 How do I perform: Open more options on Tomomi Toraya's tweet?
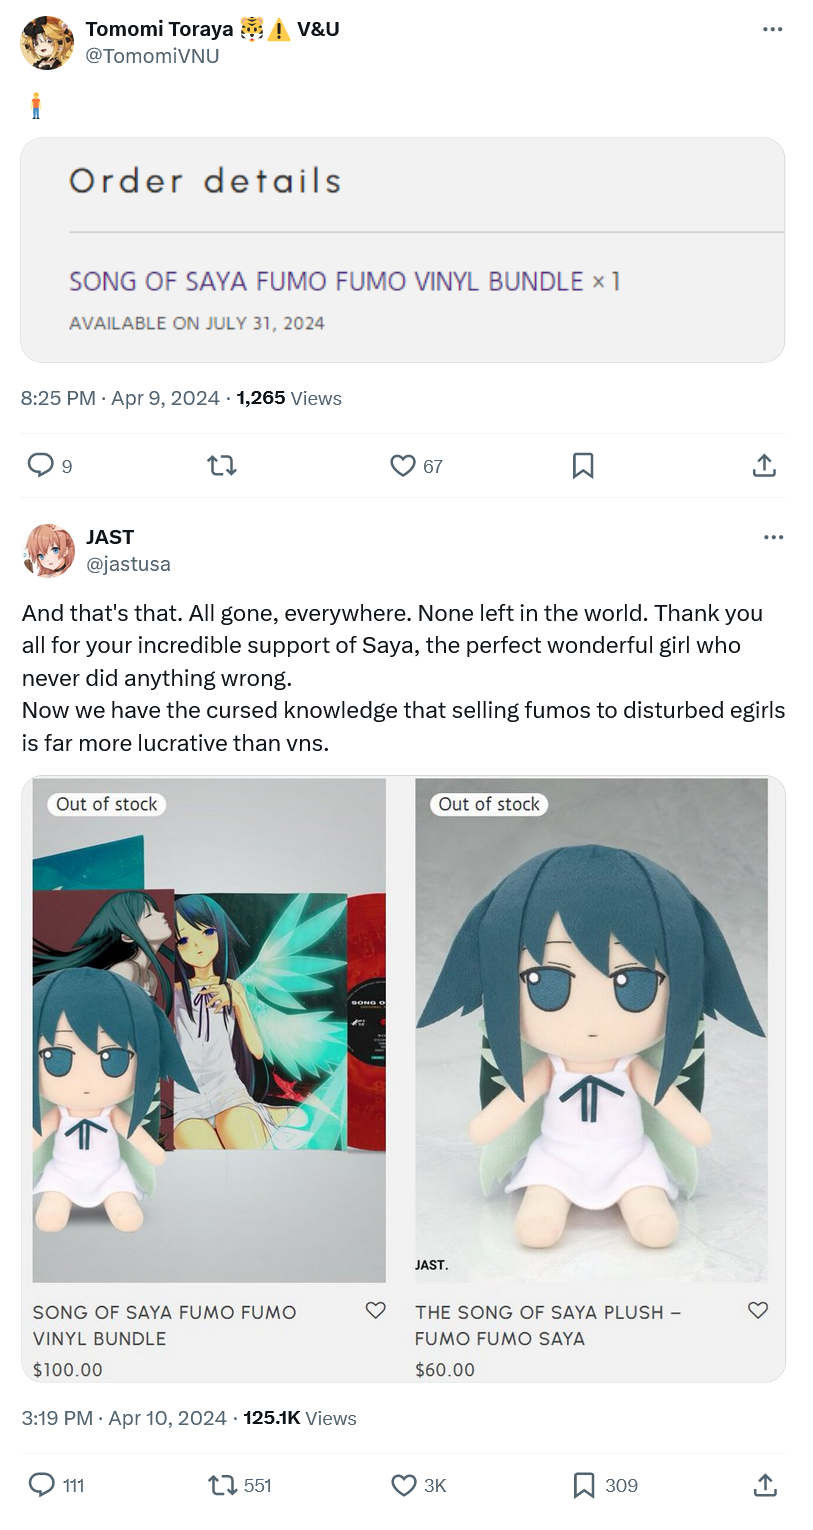[x=772, y=29]
